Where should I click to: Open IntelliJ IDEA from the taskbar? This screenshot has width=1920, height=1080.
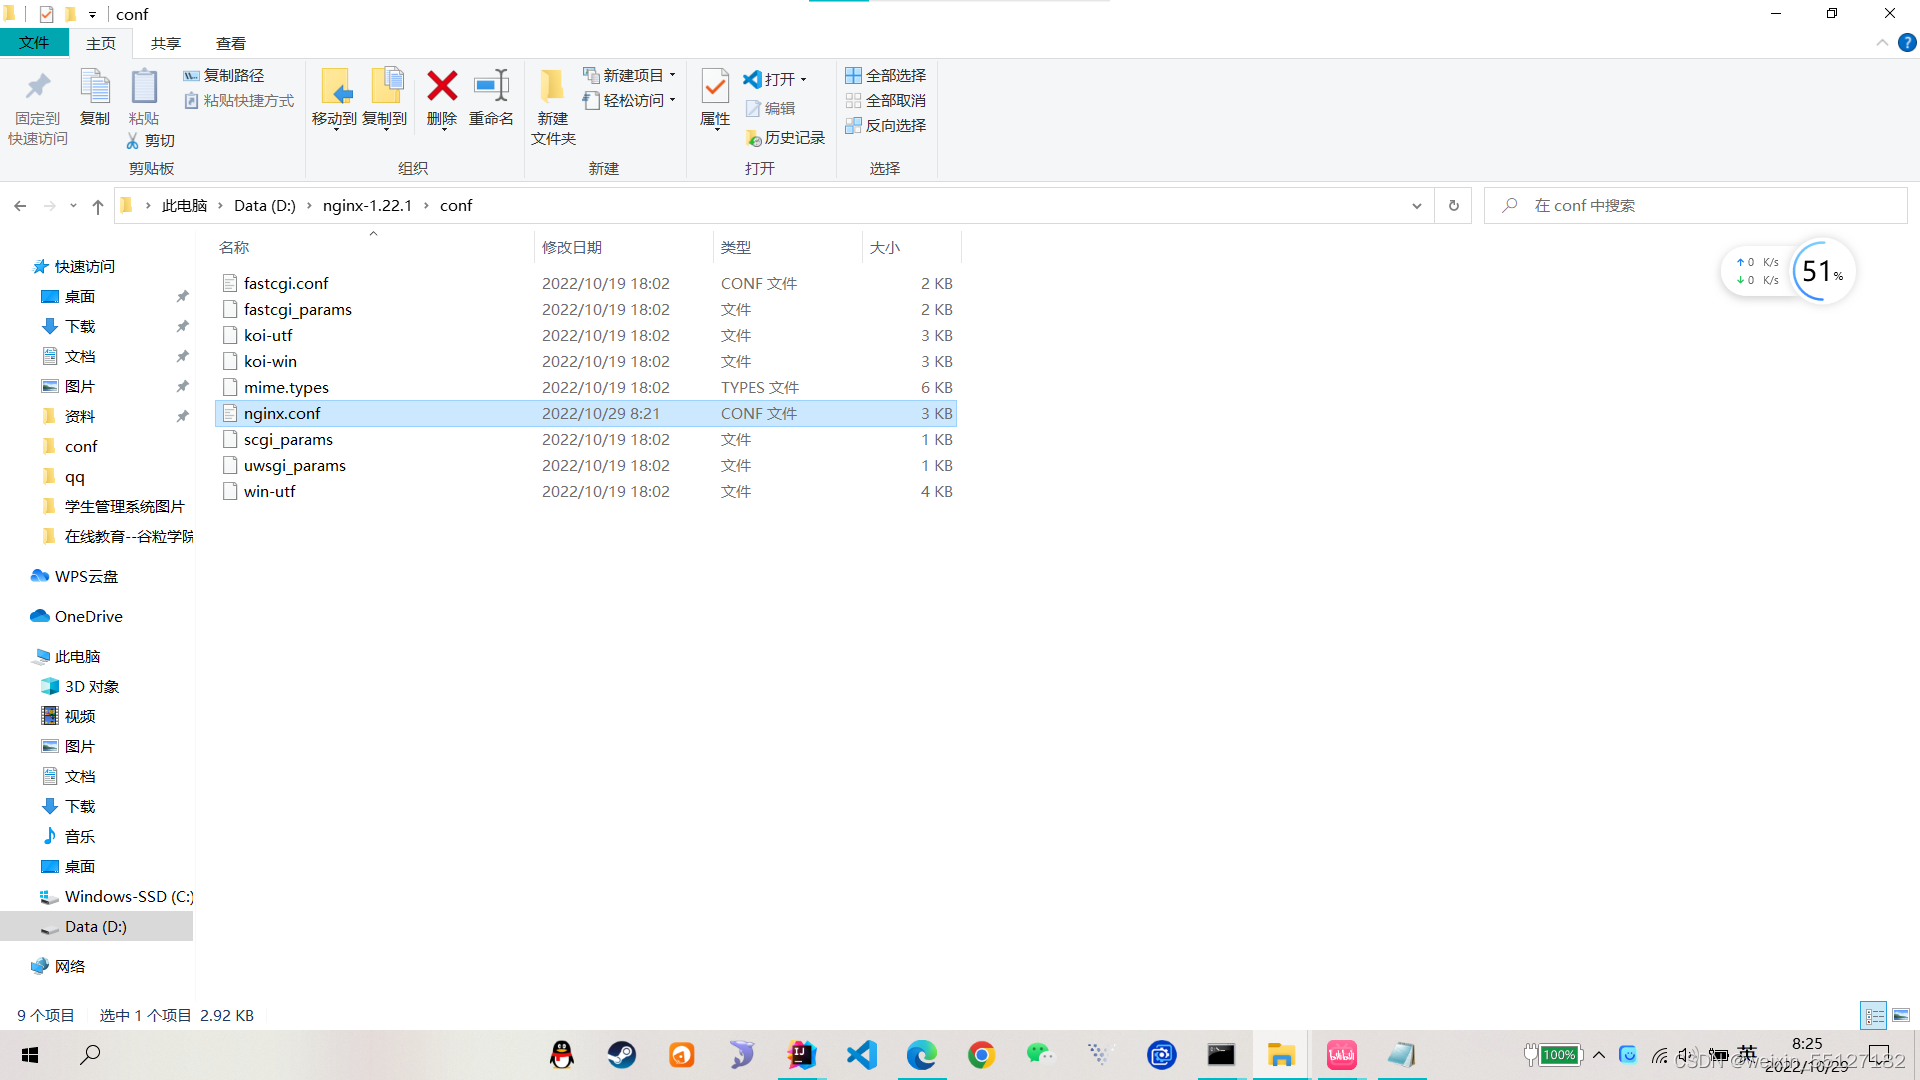pyautogui.click(x=801, y=1054)
